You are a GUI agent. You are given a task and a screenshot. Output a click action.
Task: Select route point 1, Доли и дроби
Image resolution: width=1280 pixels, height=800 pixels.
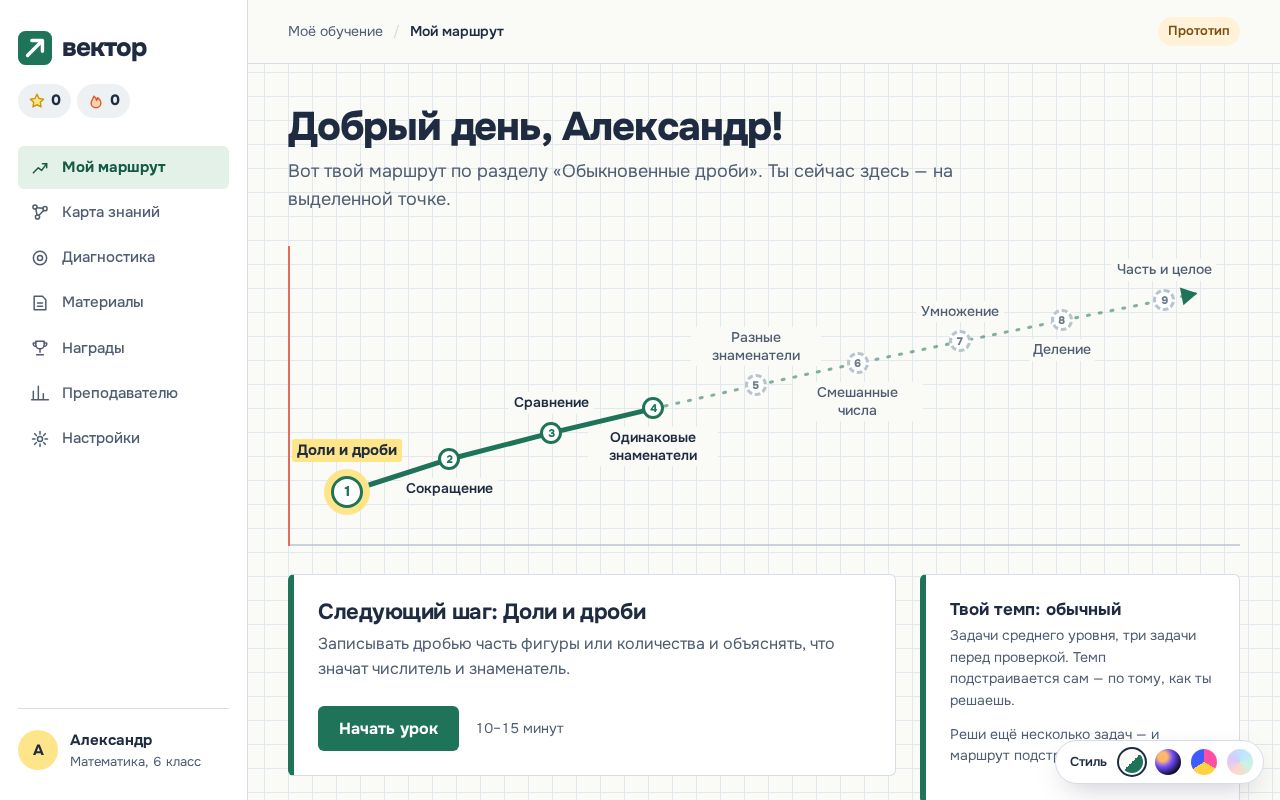click(x=347, y=491)
